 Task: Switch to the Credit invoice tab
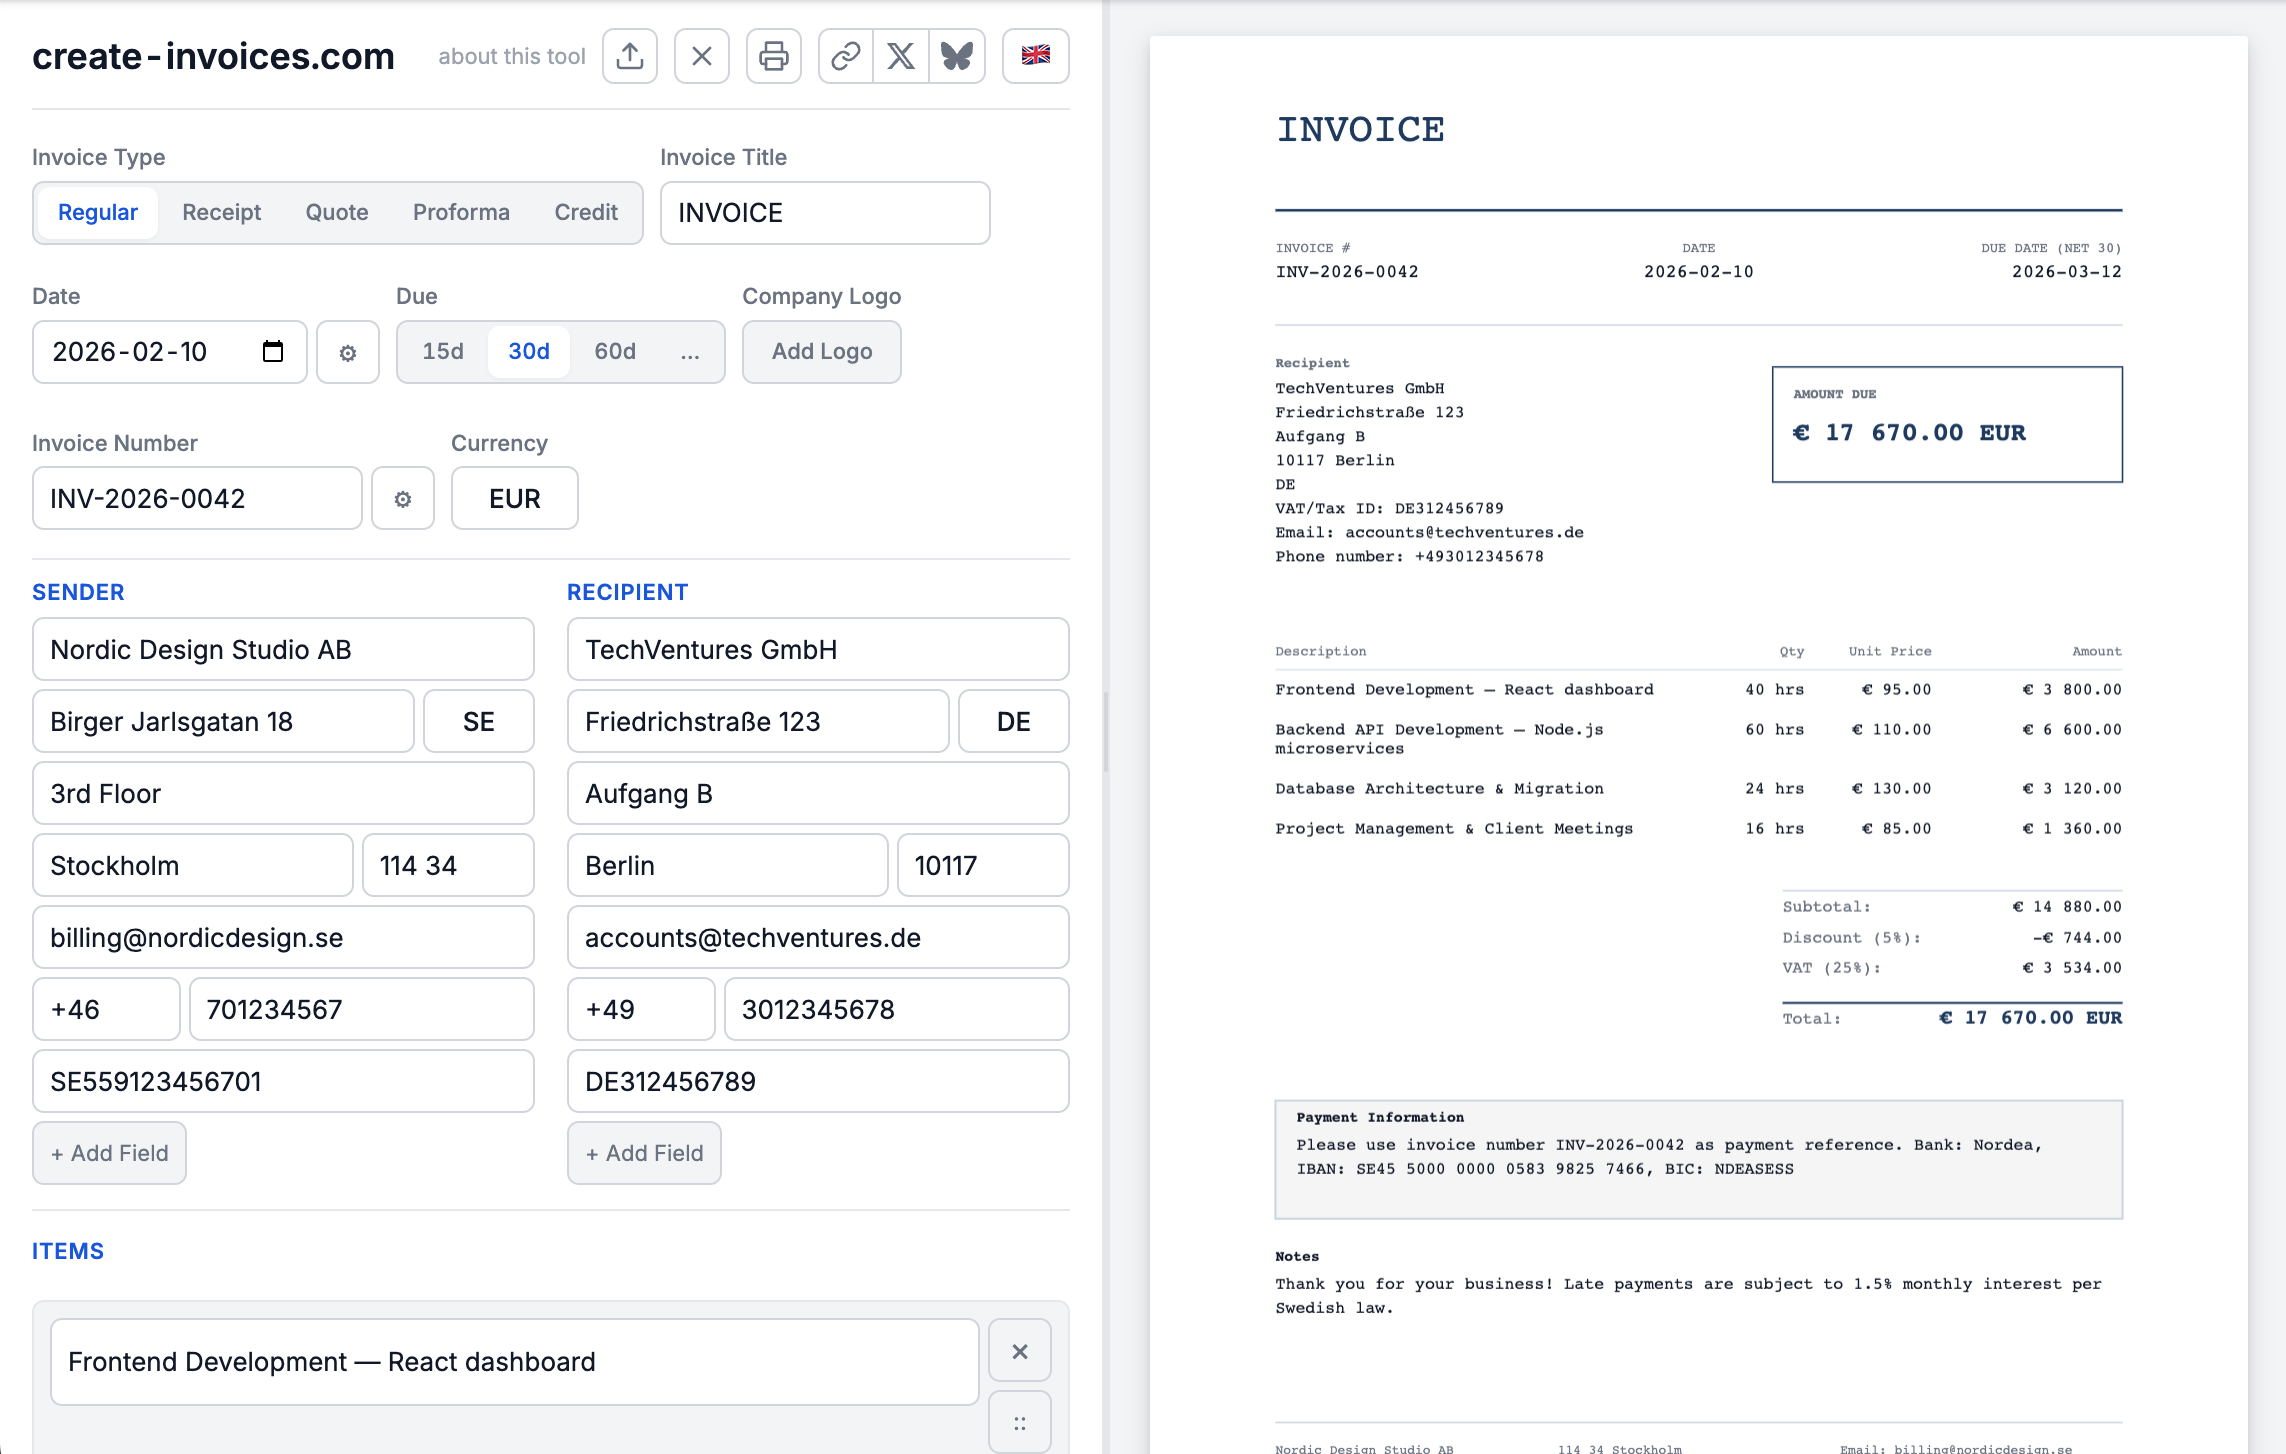click(x=585, y=212)
